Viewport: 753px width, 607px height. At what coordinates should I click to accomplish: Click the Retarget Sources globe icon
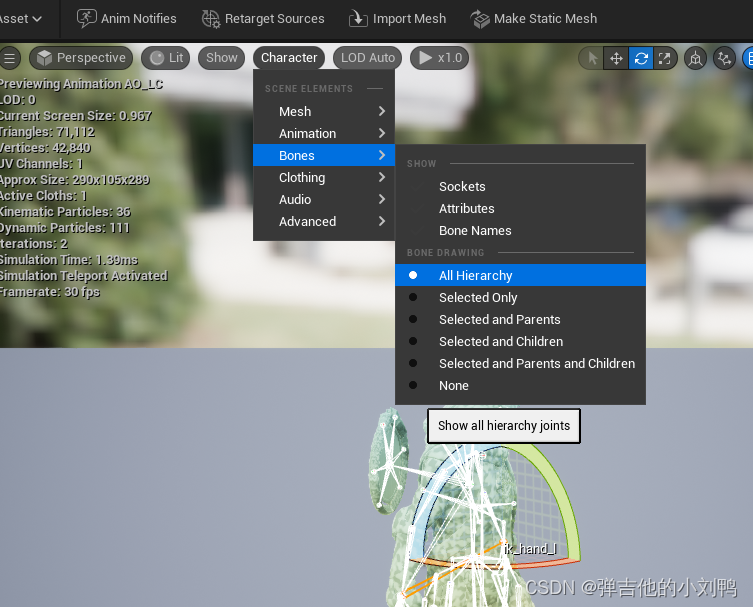(211, 19)
